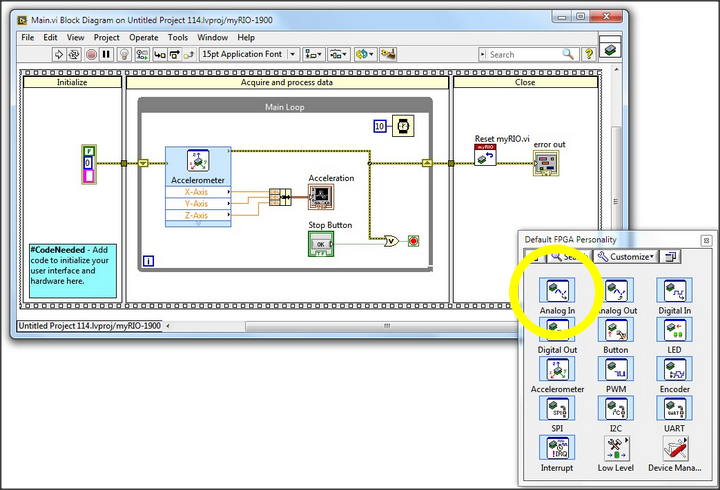Screen dimensions: 720x490
Task: Click the #CodeNeeded comment box
Action: [73, 271]
